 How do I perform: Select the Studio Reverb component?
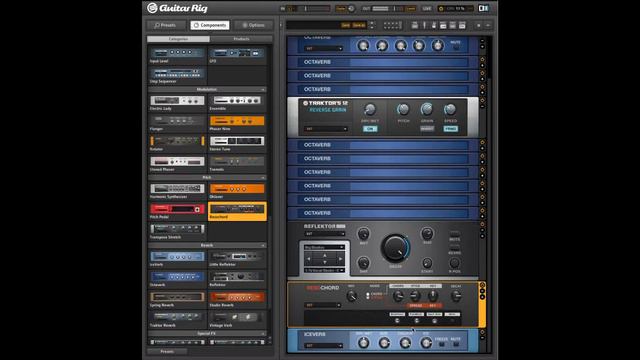point(237,299)
